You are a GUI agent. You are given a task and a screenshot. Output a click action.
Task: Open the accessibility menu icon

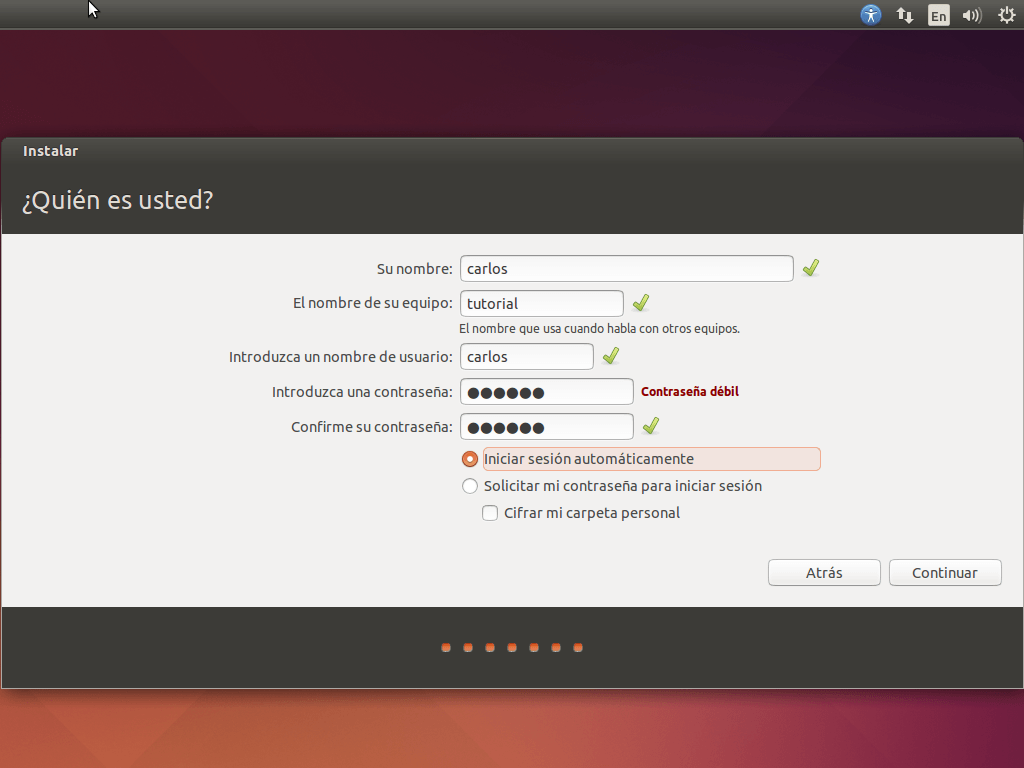click(871, 14)
